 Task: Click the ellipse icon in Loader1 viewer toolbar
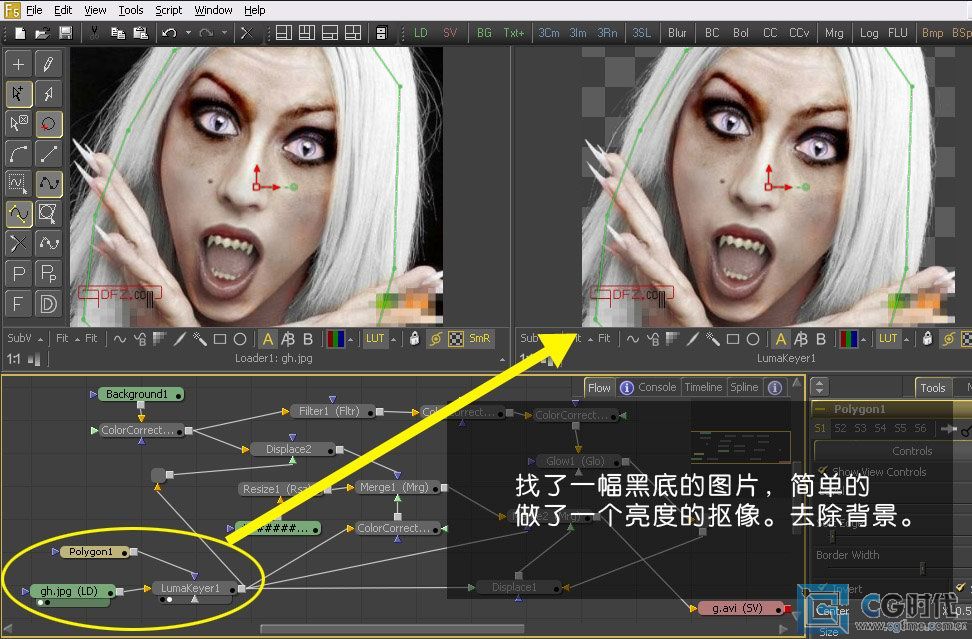240,339
